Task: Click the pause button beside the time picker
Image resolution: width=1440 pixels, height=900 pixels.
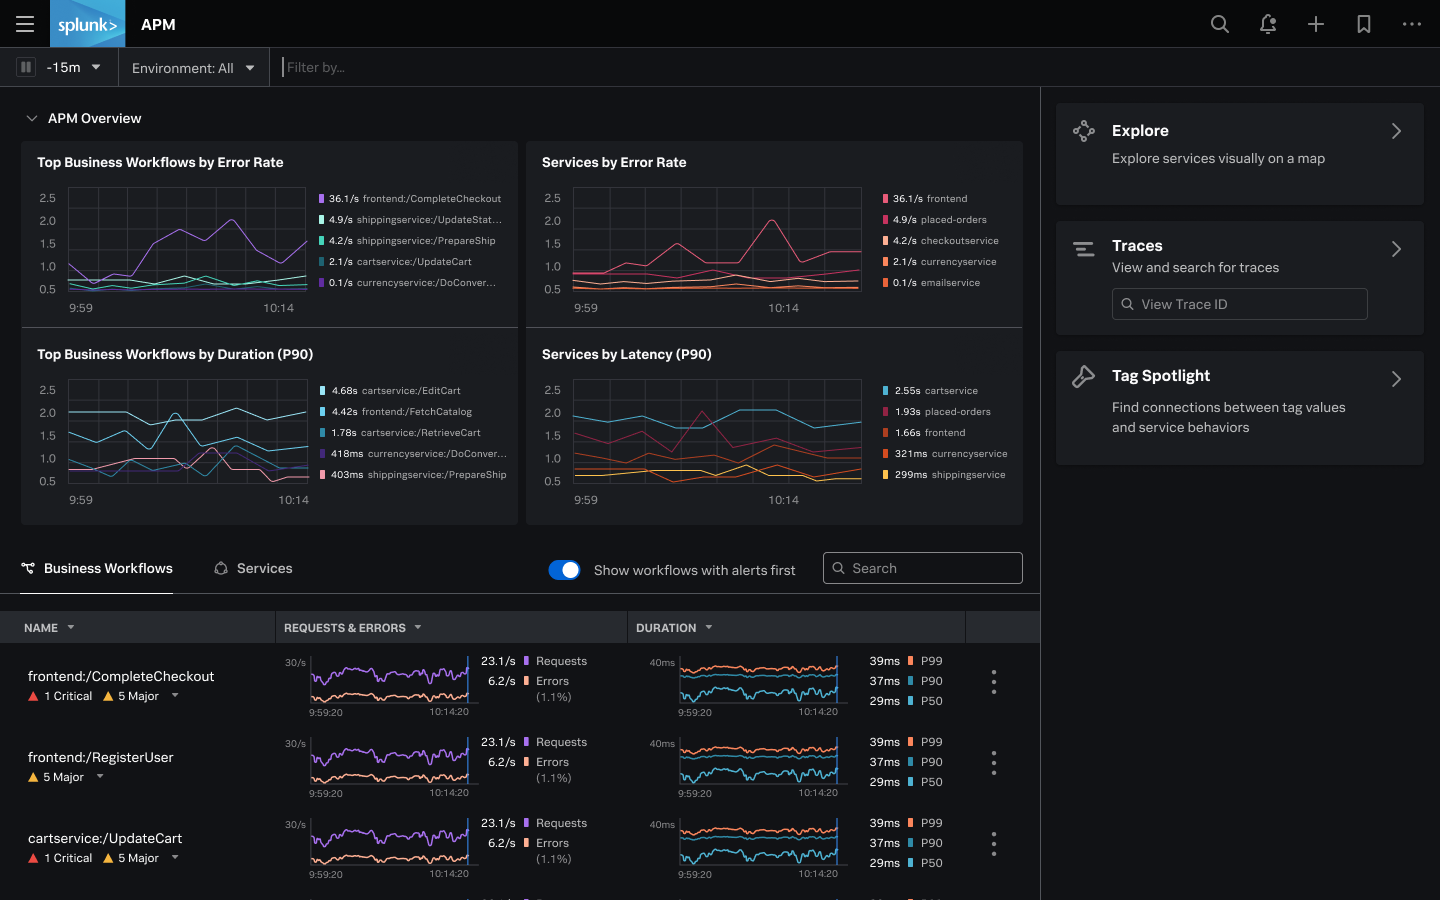Action: pyautogui.click(x=25, y=67)
